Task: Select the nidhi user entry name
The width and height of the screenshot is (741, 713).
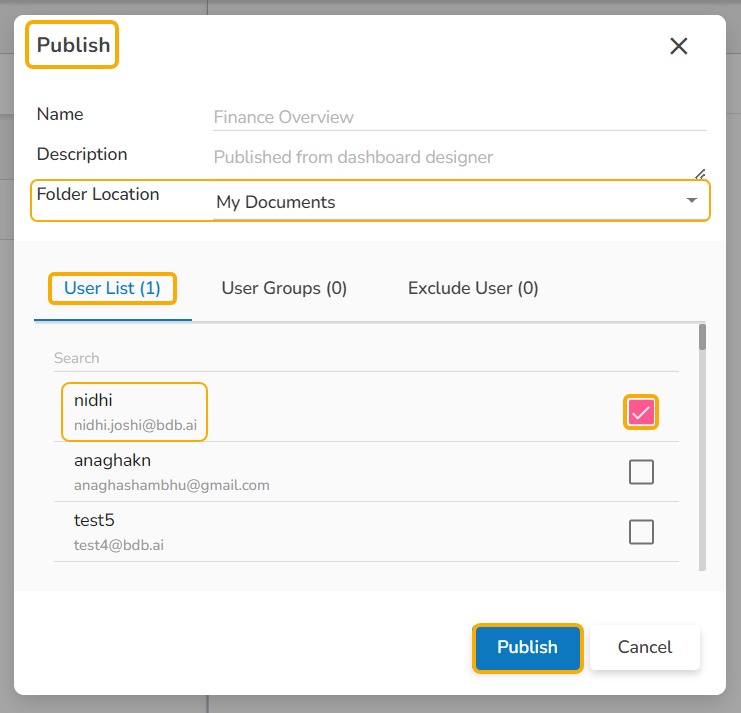Action: click(93, 400)
